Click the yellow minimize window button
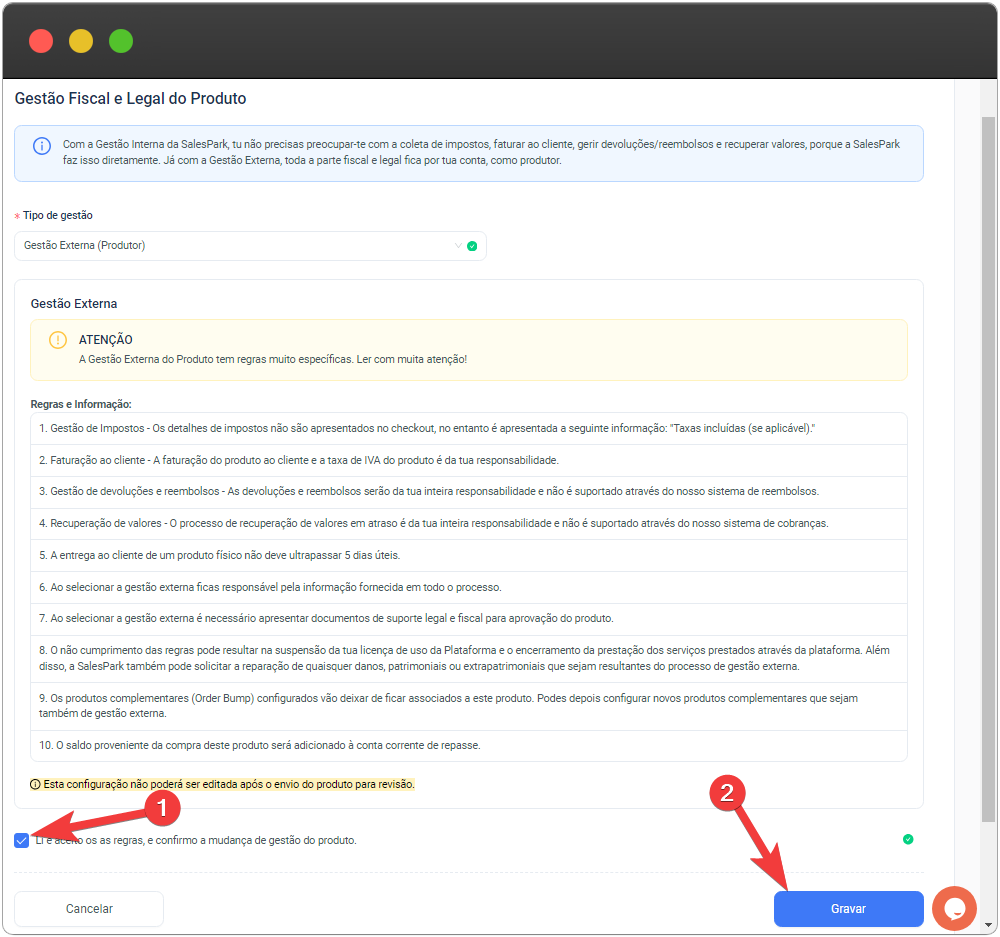This screenshot has width=1000, height=937. coord(81,41)
